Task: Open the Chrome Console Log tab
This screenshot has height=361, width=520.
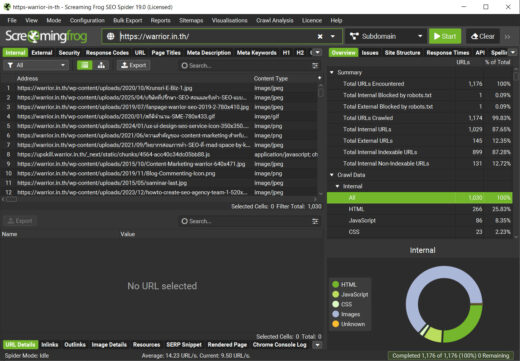Action: [x=279, y=345]
